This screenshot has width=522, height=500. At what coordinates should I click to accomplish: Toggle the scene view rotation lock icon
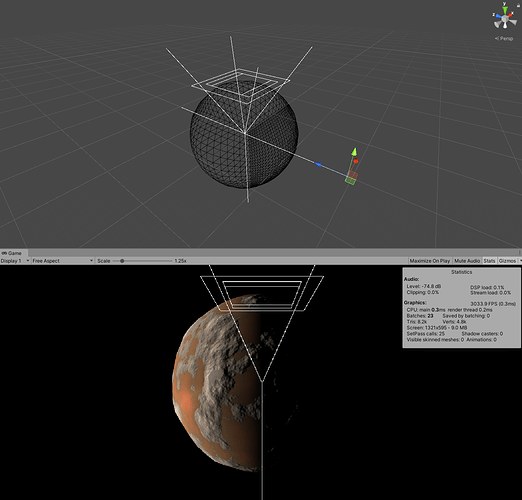(518, 5)
